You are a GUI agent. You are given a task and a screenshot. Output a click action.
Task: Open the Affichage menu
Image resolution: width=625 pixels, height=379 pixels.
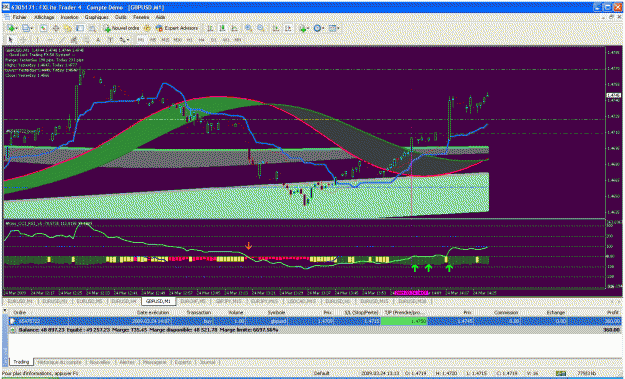(x=44, y=18)
